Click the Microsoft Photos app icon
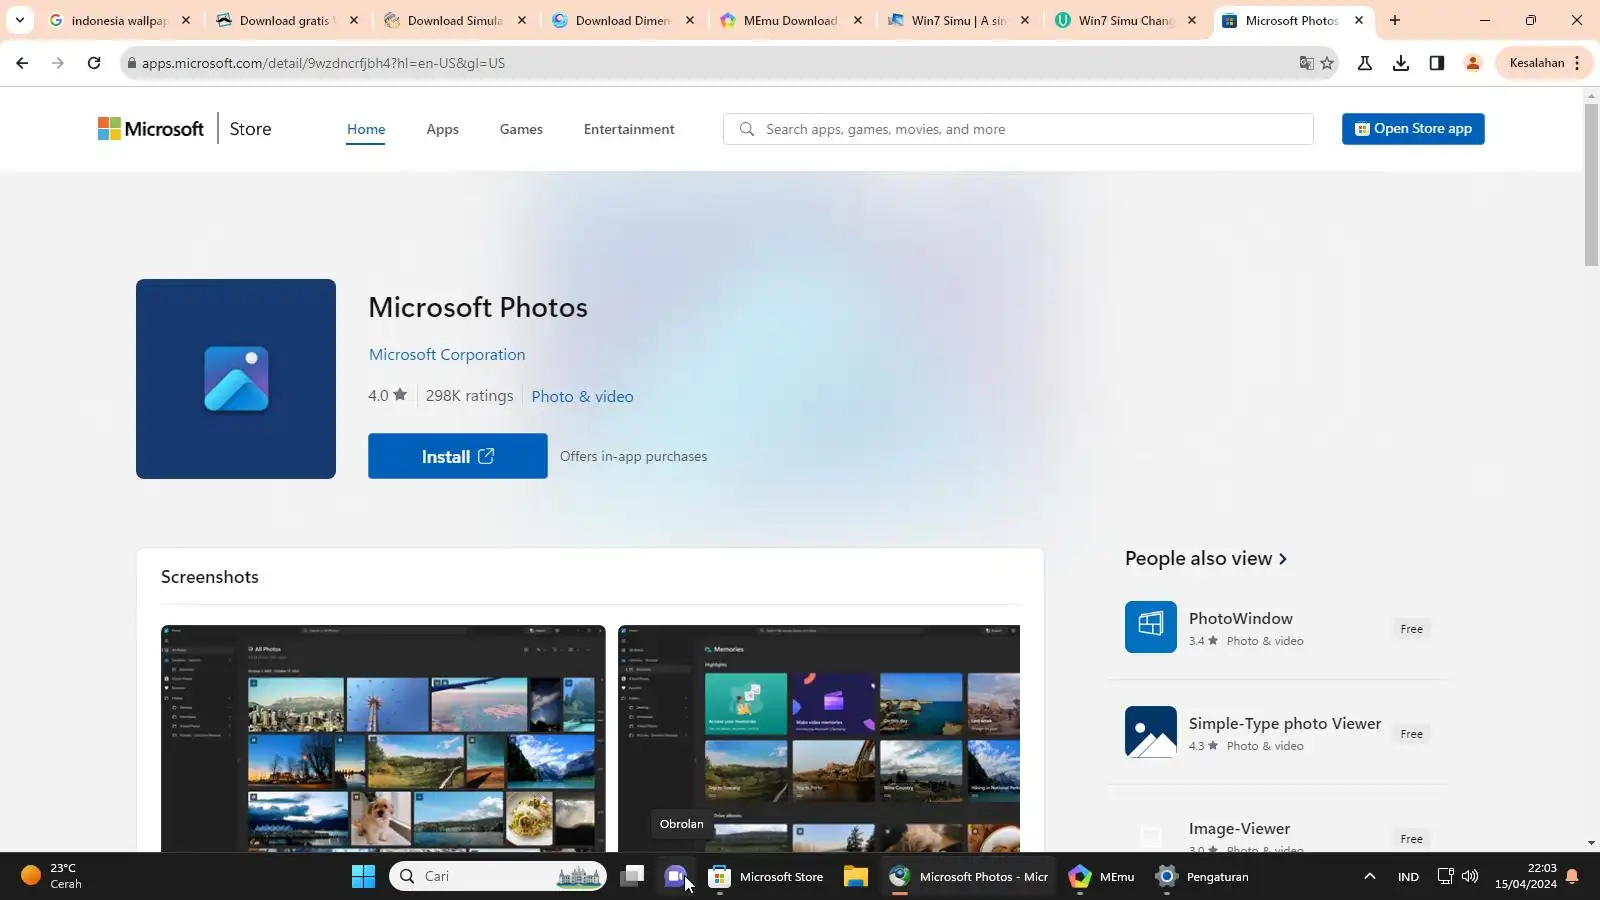Screen dimensions: 1600x900 tap(236, 379)
